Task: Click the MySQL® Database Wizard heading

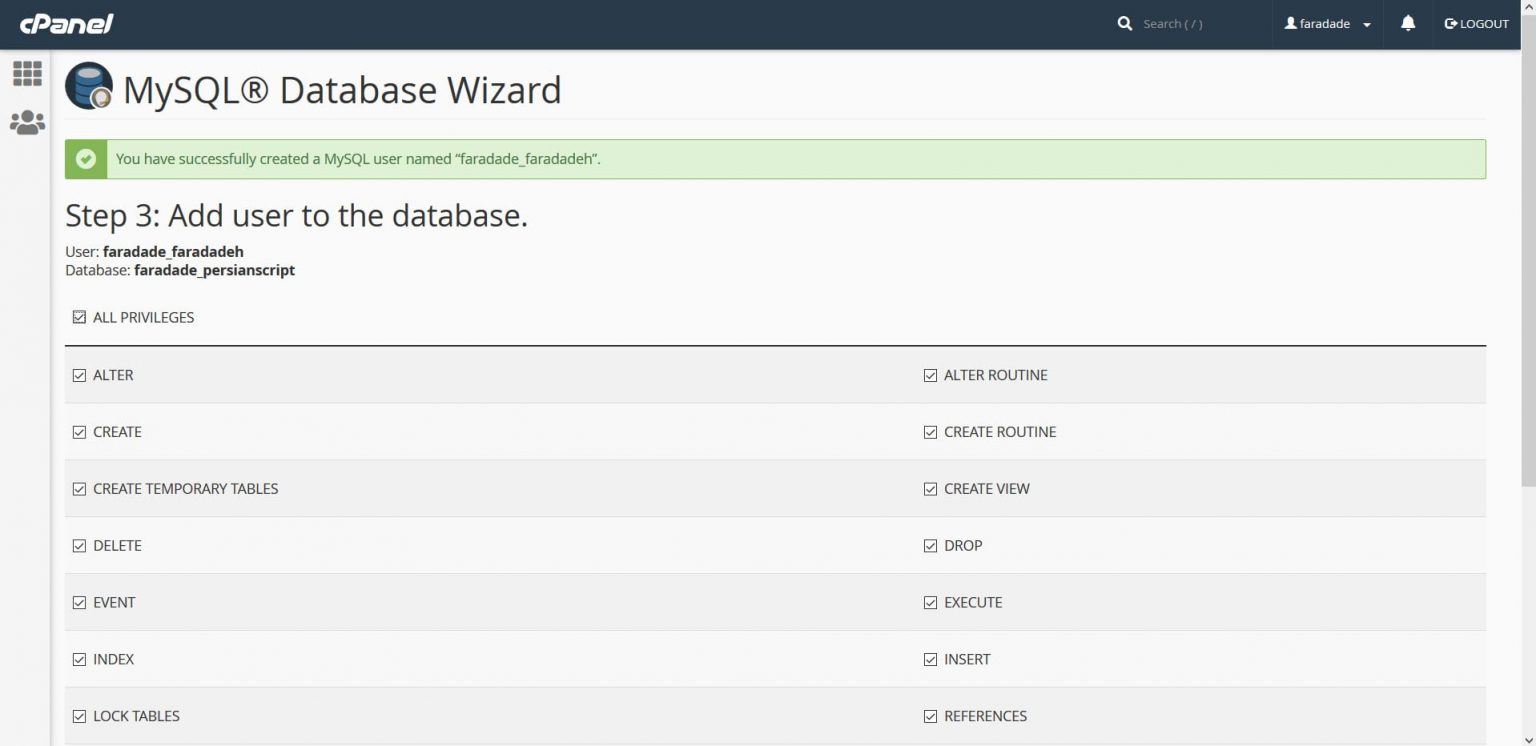Action: point(342,90)
